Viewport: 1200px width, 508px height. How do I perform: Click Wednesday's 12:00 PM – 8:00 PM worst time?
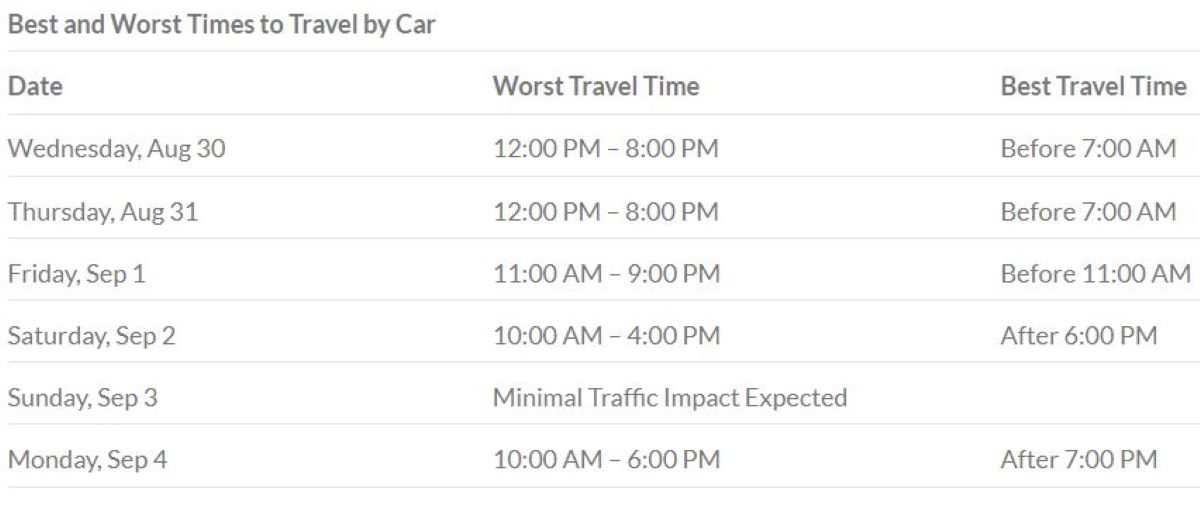606,149
